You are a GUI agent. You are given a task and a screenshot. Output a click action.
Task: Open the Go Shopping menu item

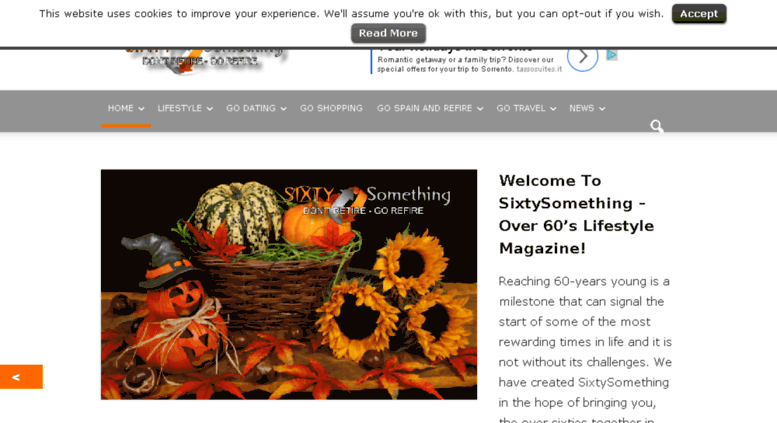click(331, 108)
